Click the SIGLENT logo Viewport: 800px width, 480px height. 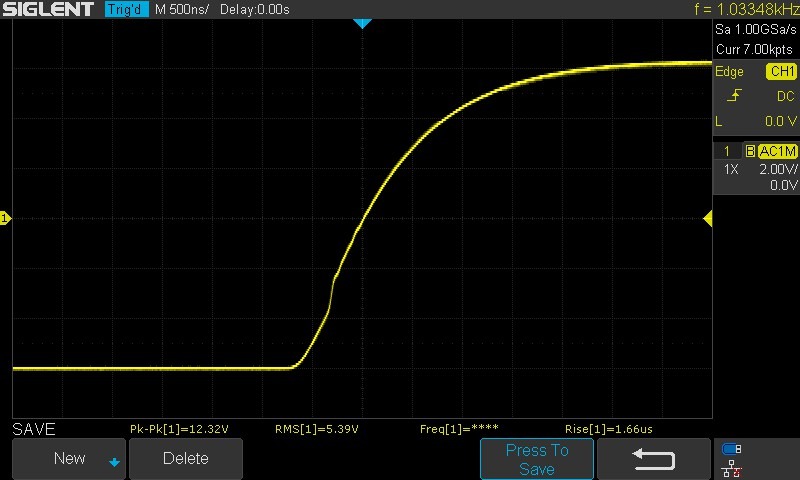[x=48, y=9]
